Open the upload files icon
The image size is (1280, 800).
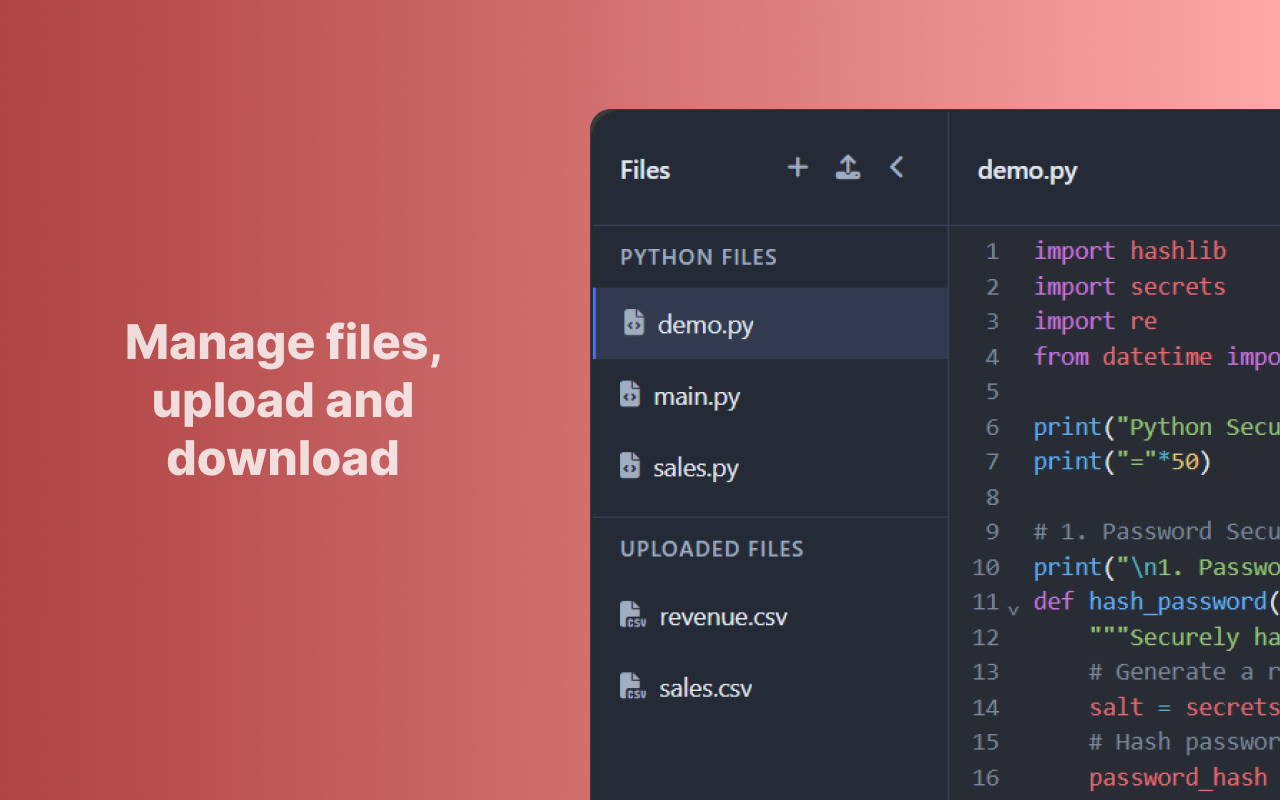point(847,167)
